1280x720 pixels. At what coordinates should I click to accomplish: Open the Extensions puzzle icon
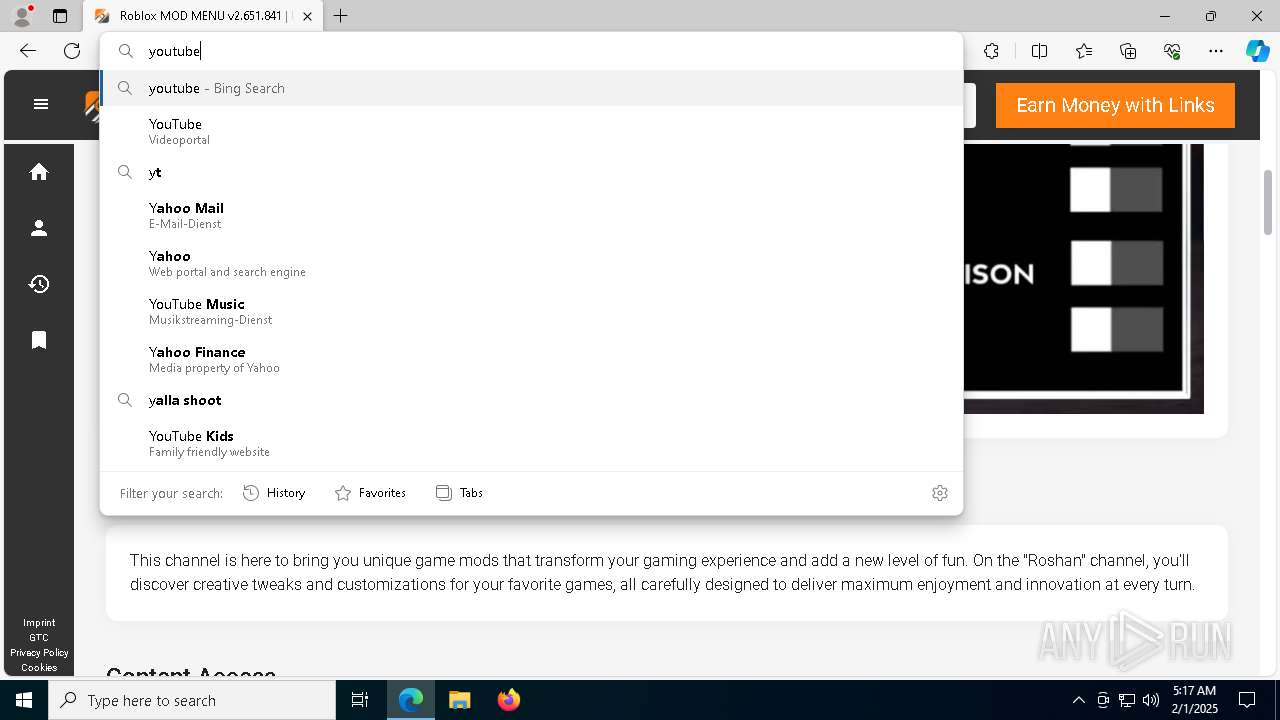click(991, 51)
